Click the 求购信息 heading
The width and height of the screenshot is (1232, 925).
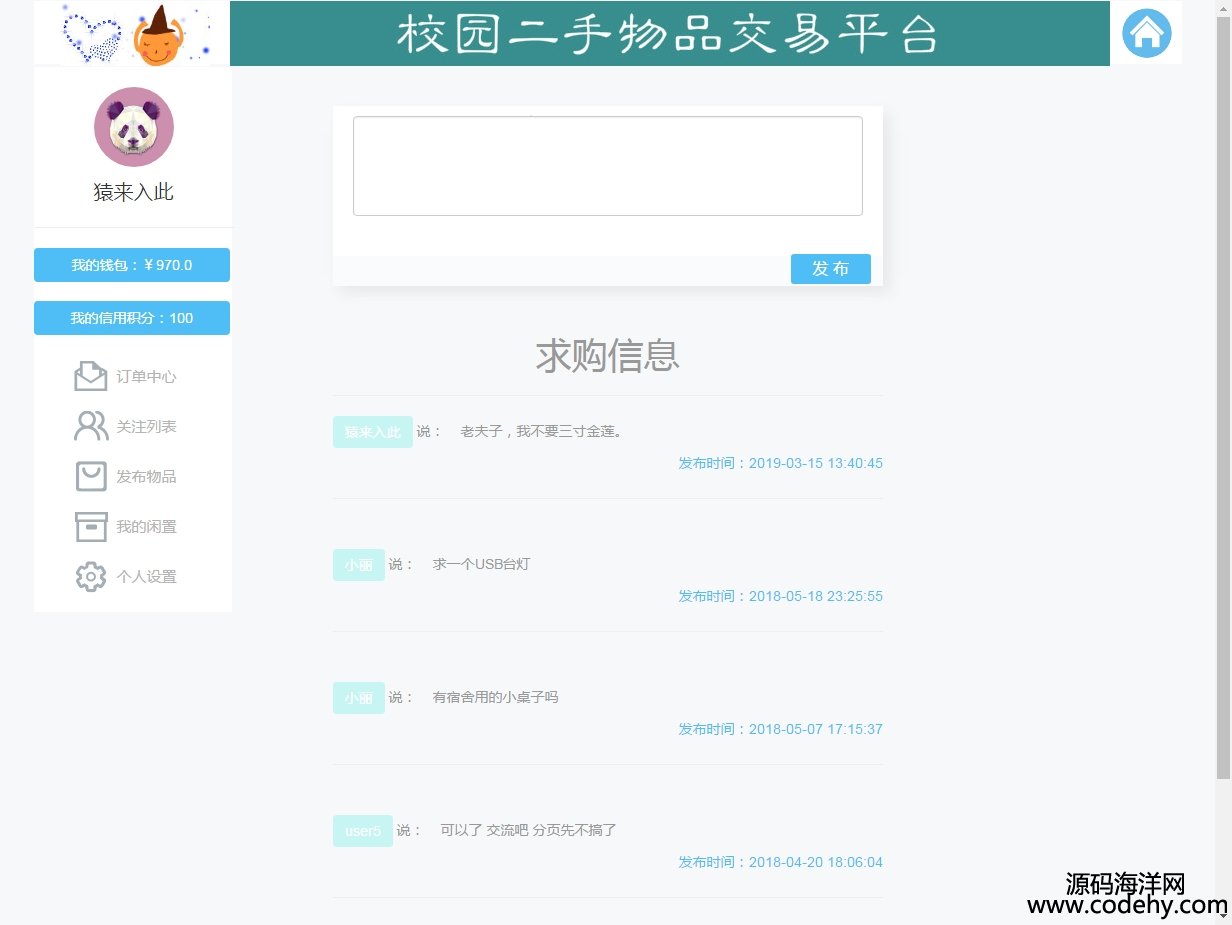[x=608, y=356]
